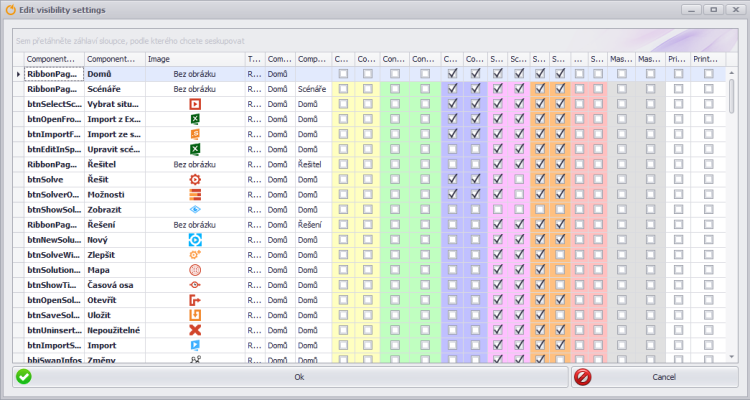
Task: Click the Mapa row map icon
Action: (x=195, y=270)
